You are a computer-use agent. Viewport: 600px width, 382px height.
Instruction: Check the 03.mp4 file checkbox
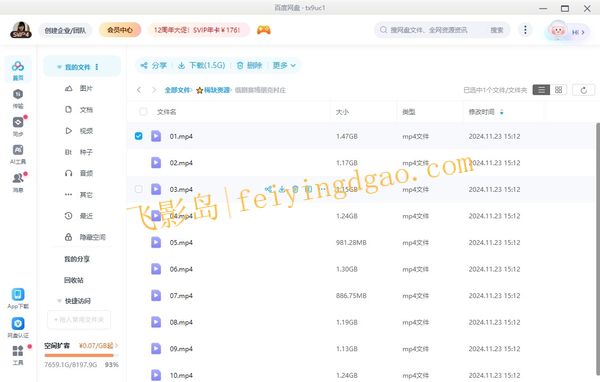pos(139,189)
